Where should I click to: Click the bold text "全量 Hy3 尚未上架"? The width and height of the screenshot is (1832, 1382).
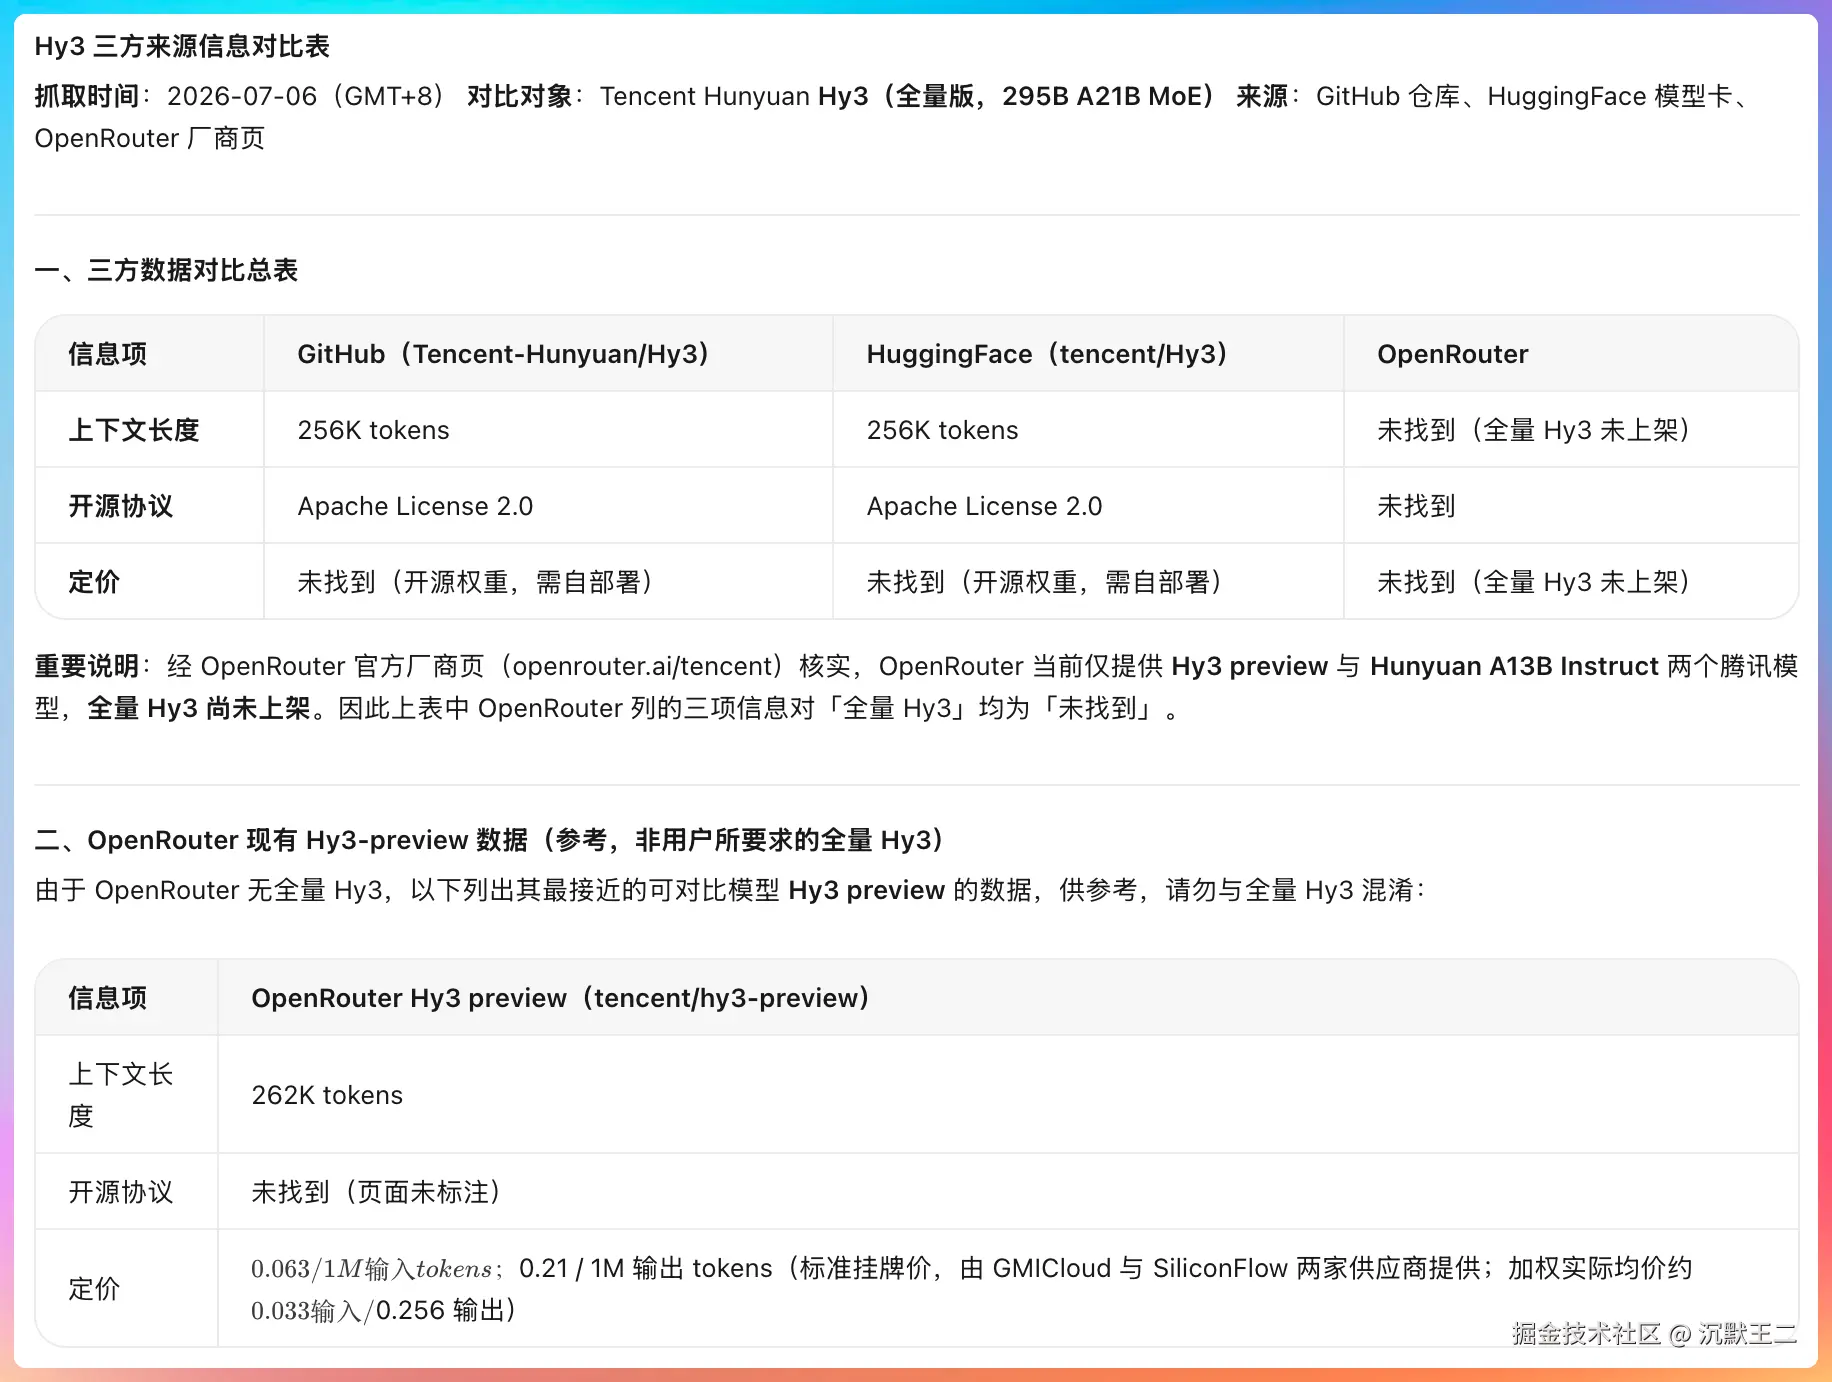[x=199, y=708]
